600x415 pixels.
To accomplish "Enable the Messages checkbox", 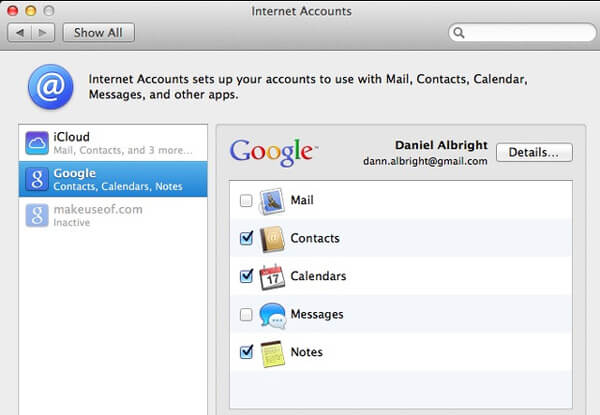I will [246, 314].
